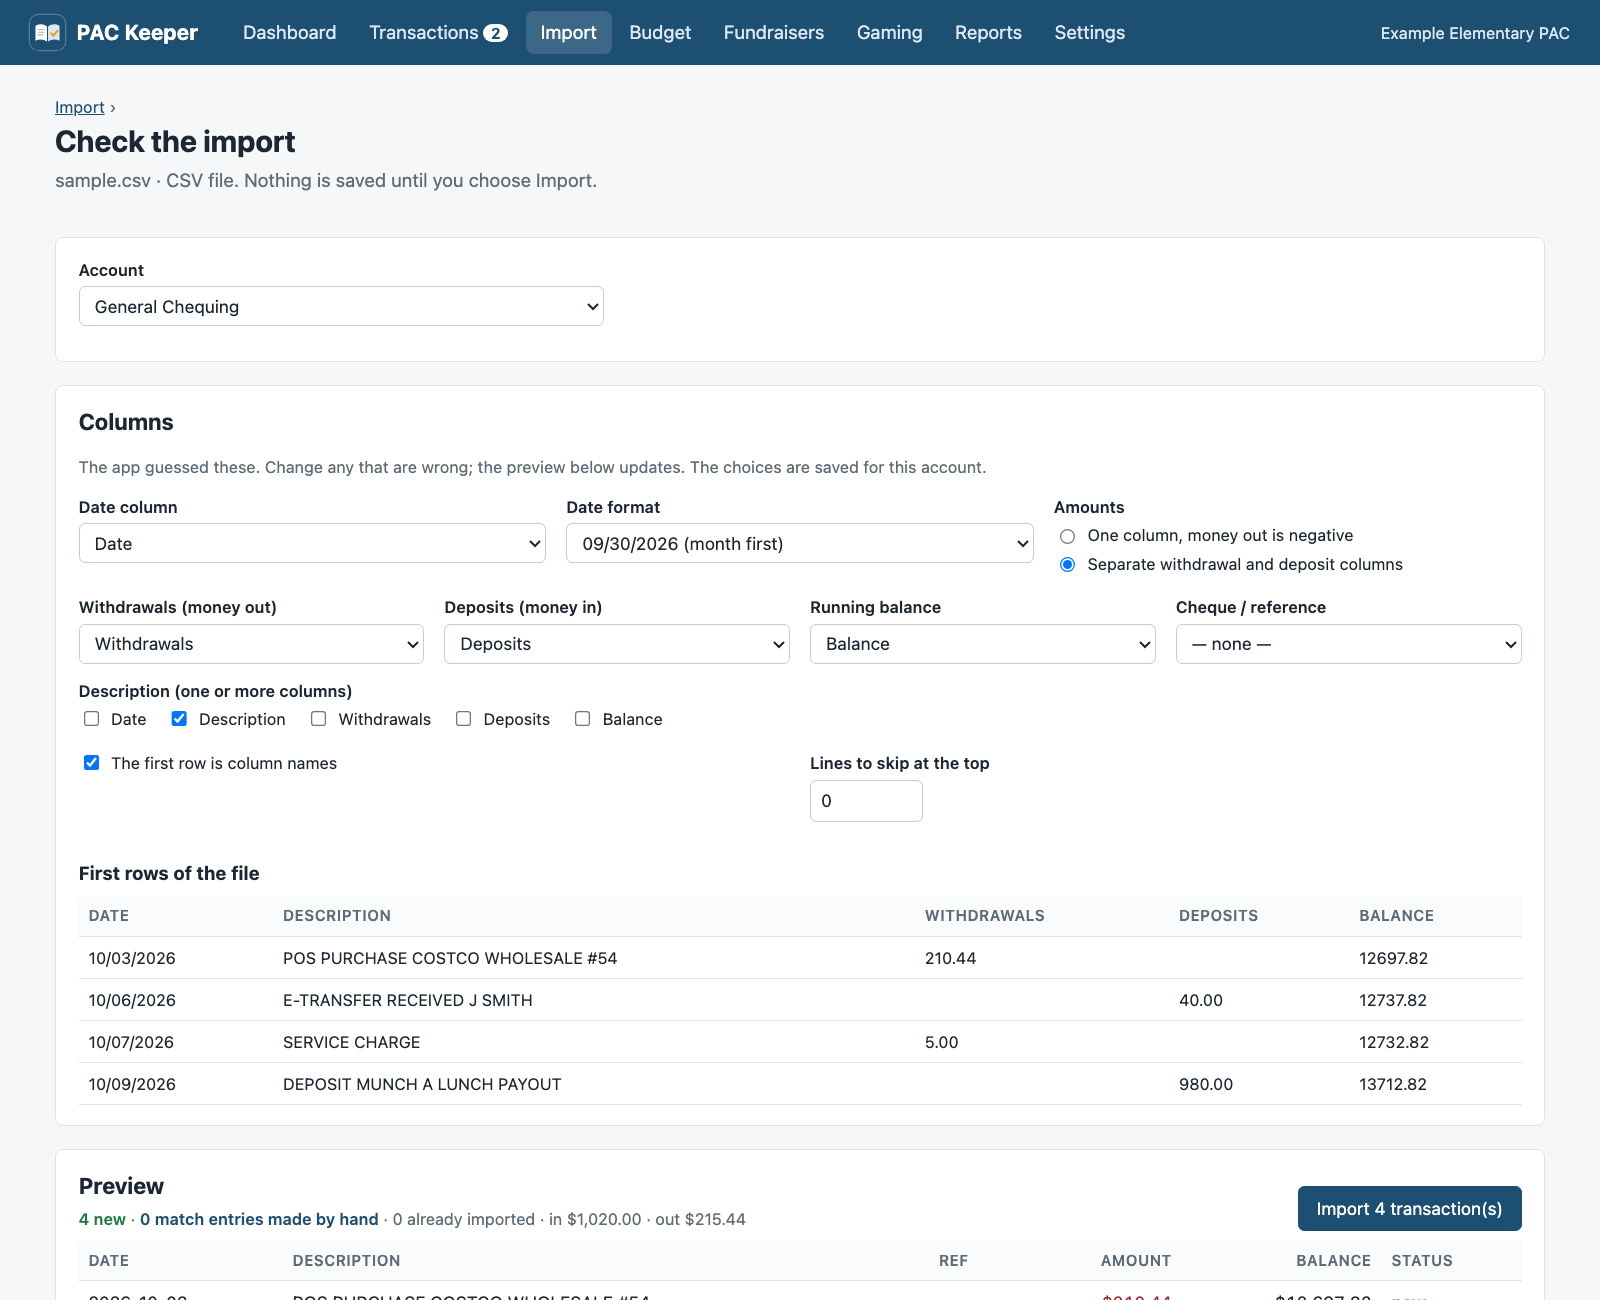Check the Date description checkbox

[92, 719]
